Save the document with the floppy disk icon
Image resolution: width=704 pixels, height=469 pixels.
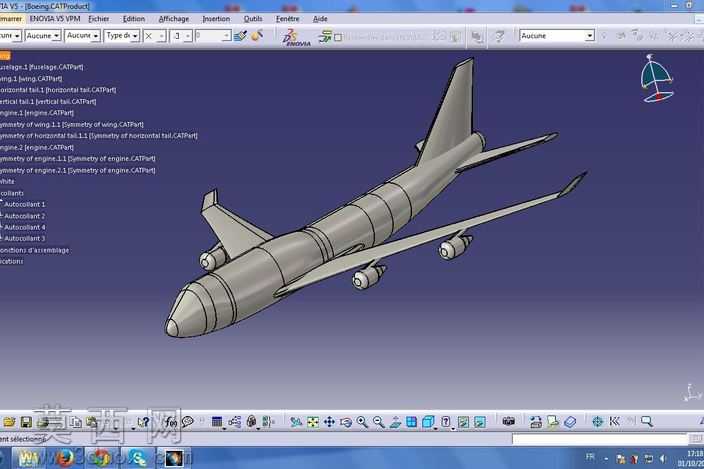pos(26,422)
